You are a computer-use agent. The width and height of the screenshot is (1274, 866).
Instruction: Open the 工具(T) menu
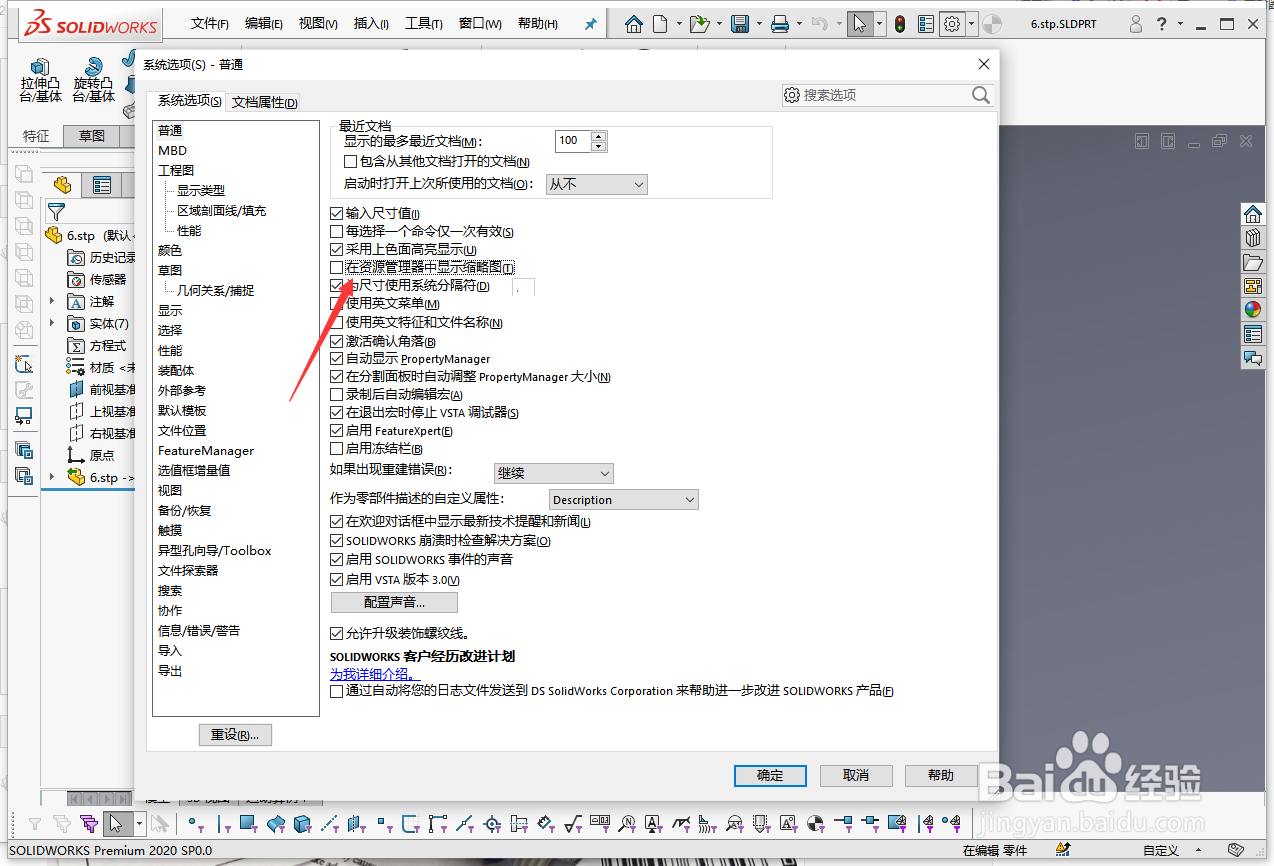point(424,24)
